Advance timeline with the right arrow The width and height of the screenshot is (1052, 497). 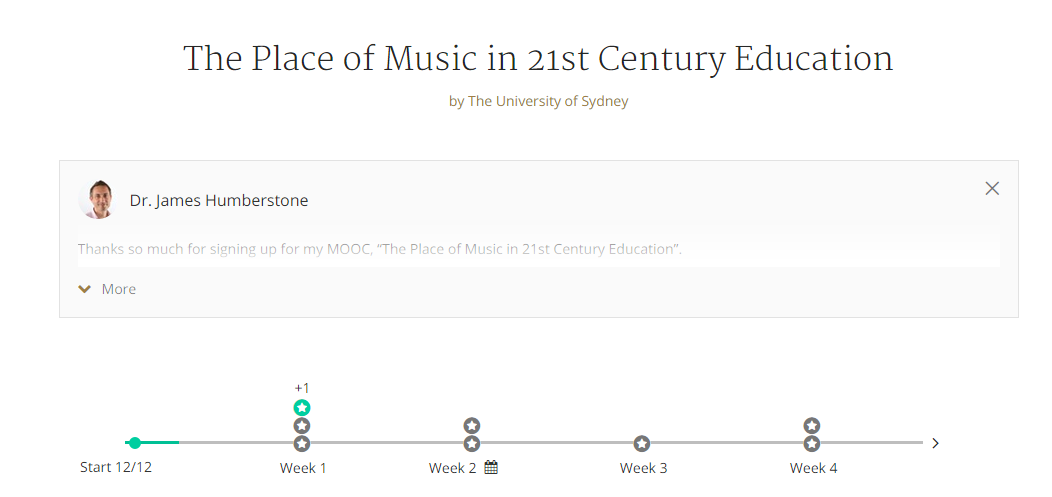coord(935,443)
